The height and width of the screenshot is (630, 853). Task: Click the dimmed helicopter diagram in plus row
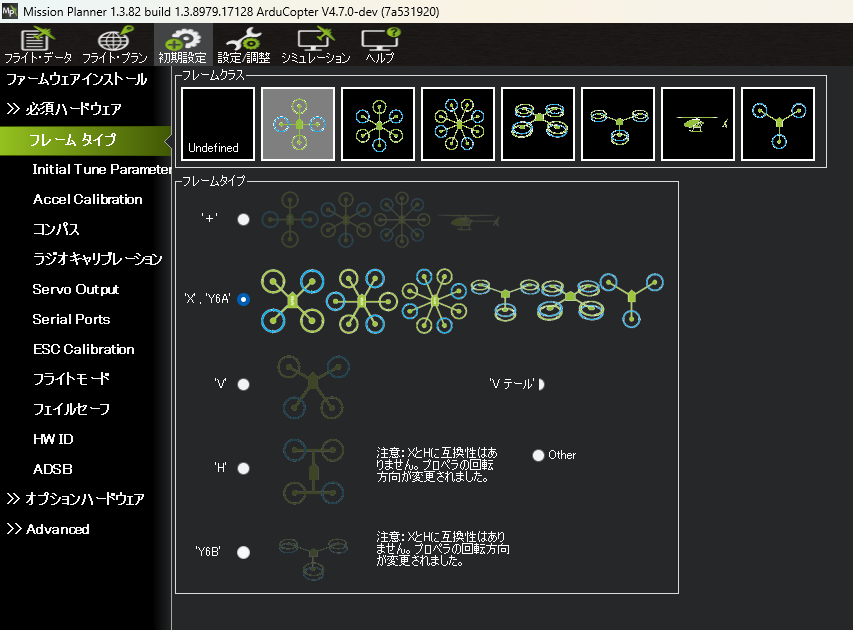[x=468, y=221]
